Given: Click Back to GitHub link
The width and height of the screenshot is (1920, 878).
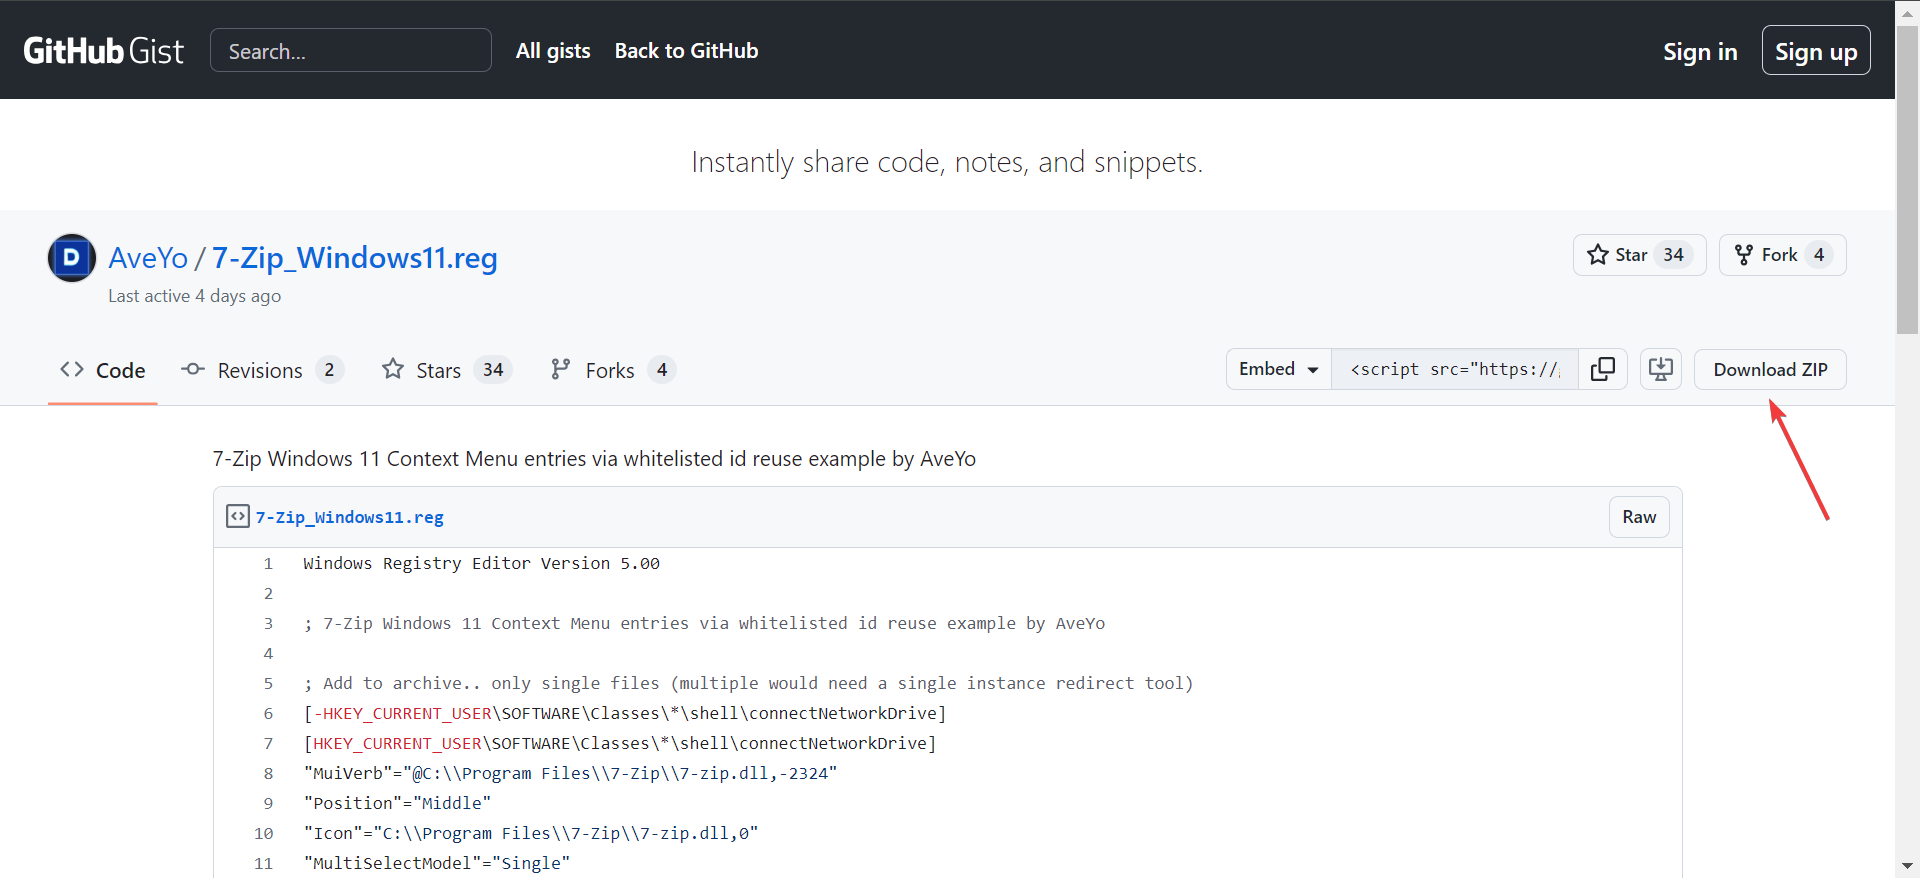Looking at the screenshot, I should click(686, 51).
